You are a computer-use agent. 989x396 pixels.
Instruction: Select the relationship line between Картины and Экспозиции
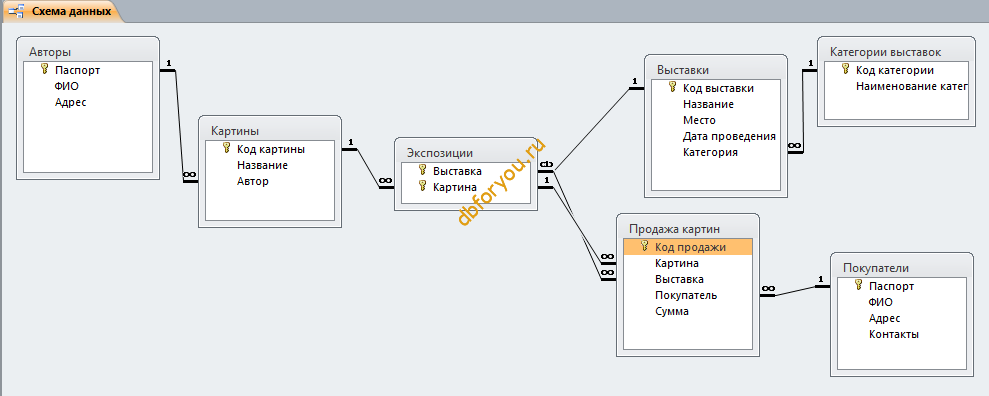[367, 167]
